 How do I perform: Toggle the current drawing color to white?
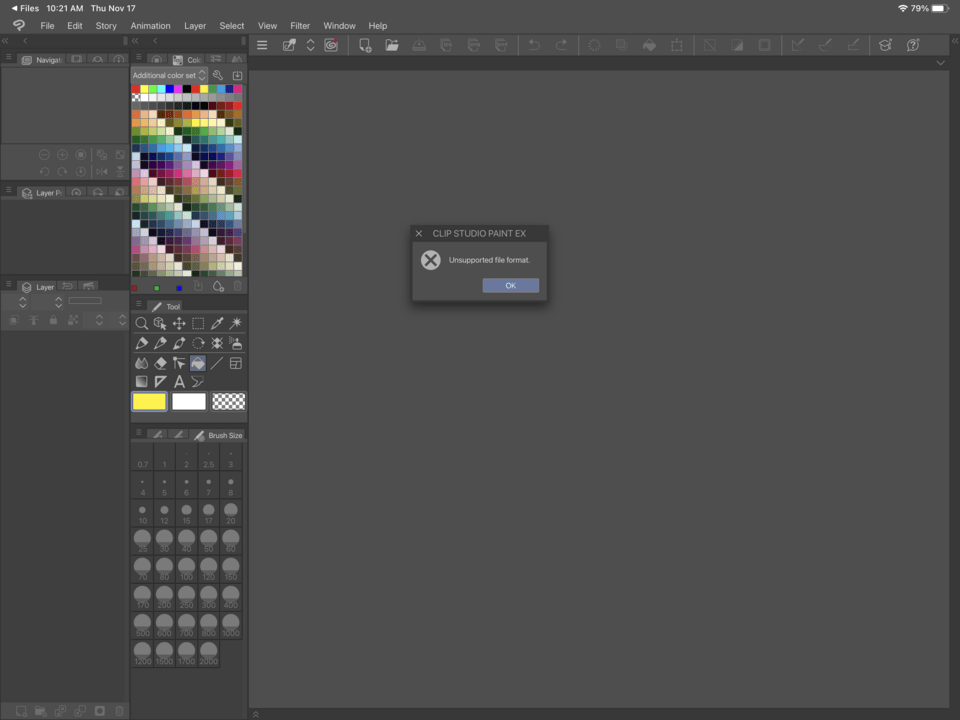189,401
